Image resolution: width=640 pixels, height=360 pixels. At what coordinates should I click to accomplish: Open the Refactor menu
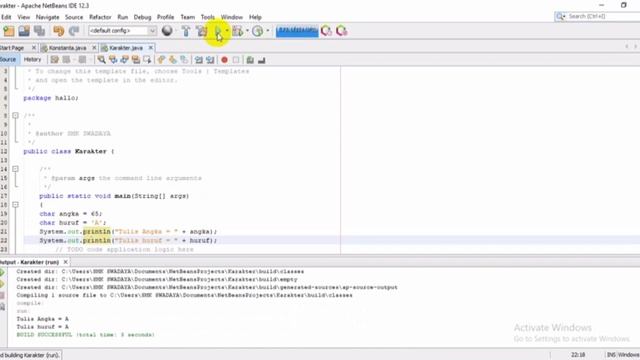[x=100, y=17]
